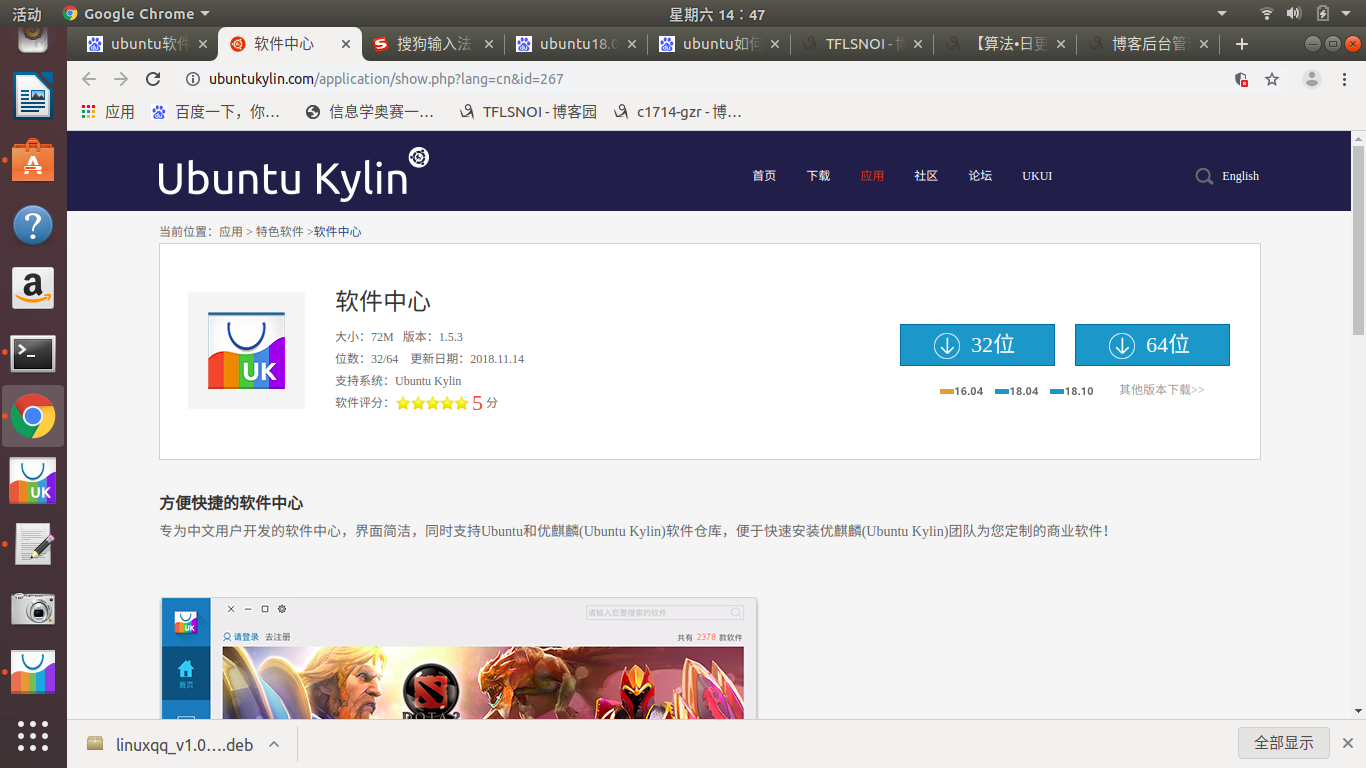Open 应用 in the site navigation
The height and width of the screenshot is (768, 1366).
tap(872, 176)
